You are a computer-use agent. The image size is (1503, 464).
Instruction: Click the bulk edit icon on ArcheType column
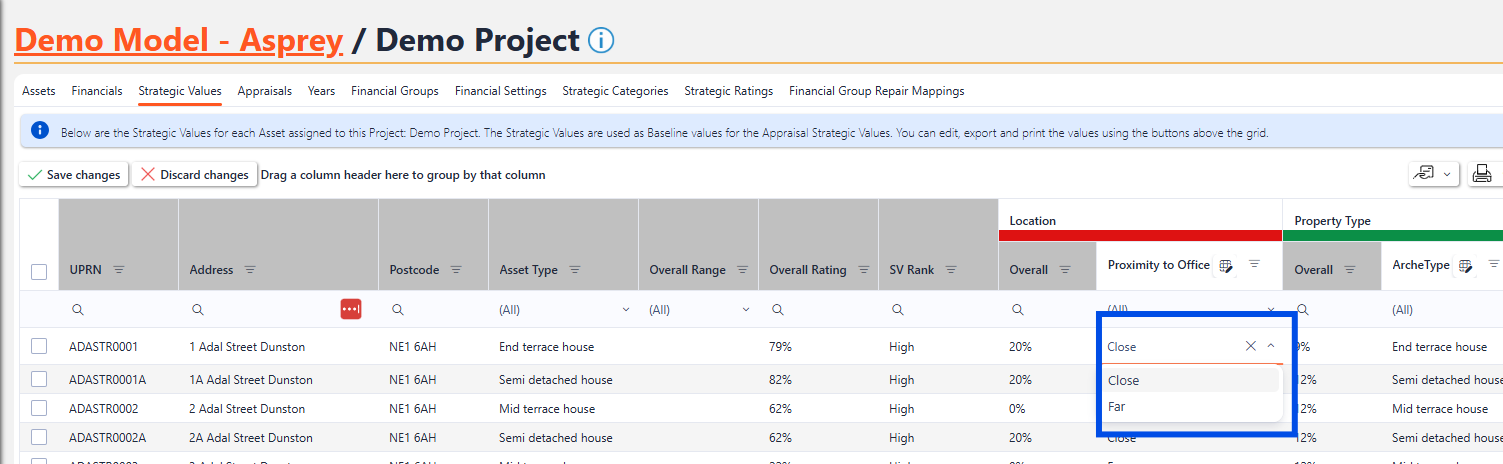coord(1466,266)
